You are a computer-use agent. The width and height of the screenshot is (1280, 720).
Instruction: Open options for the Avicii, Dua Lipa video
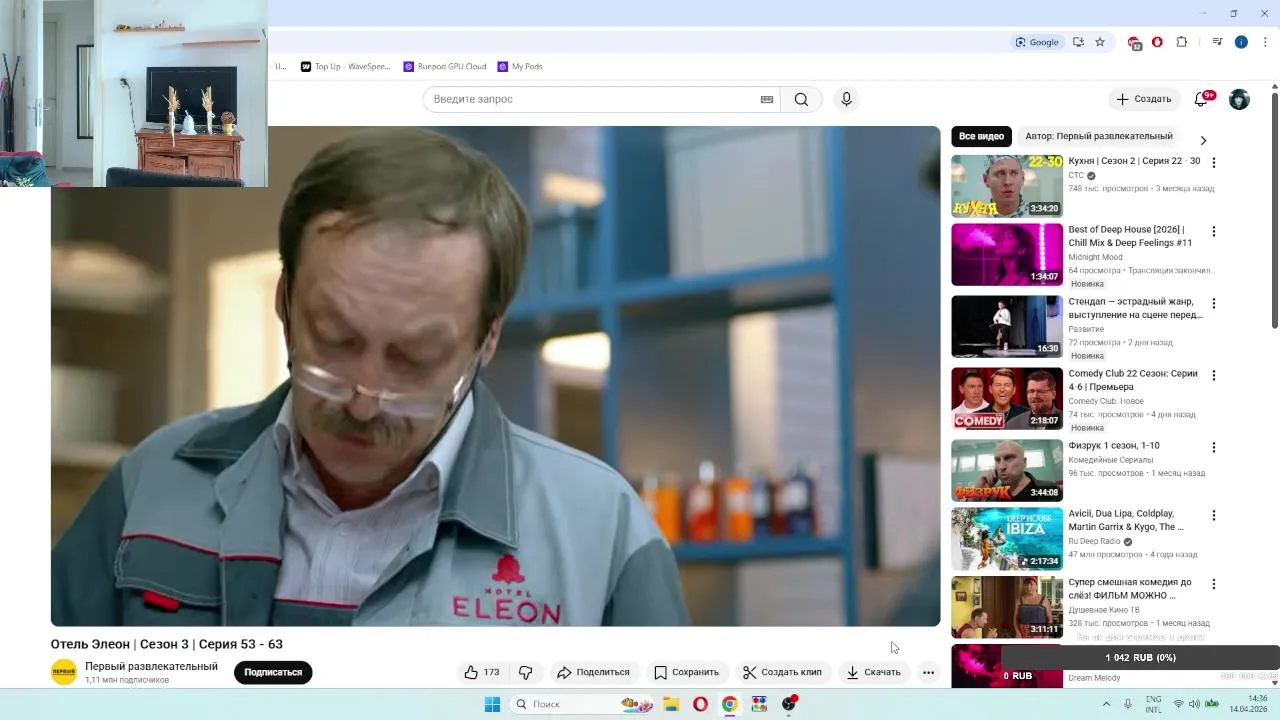[1214, 515]
